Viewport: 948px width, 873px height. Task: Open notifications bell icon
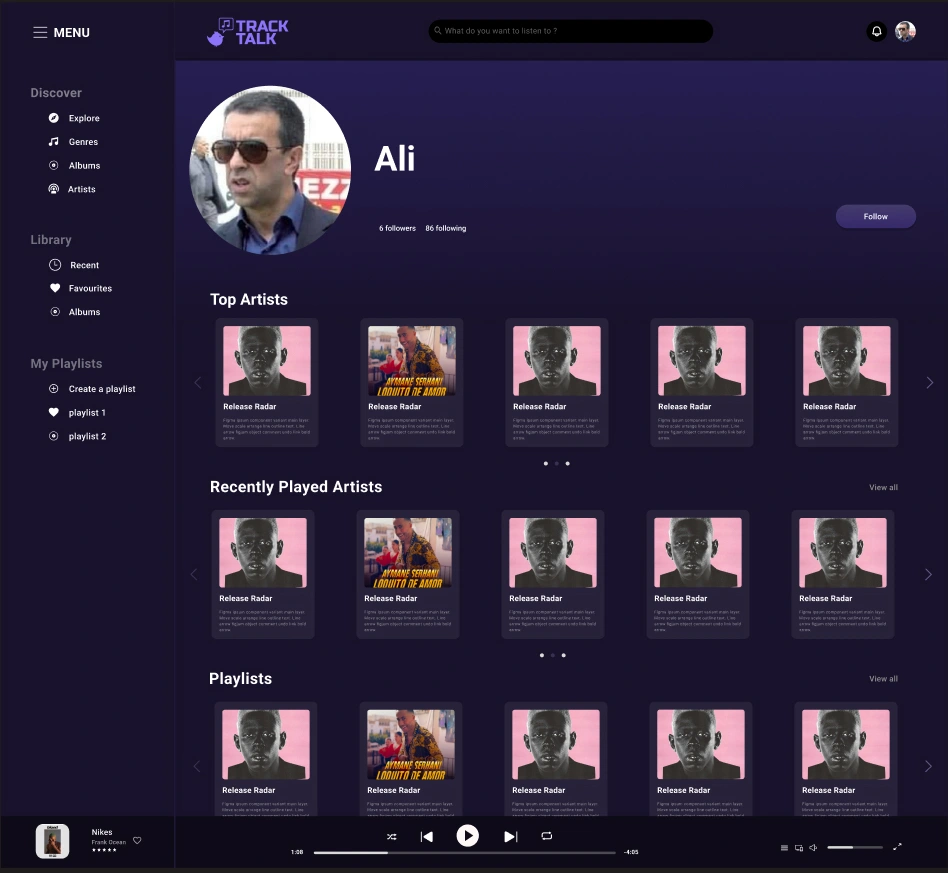[876, 31]
